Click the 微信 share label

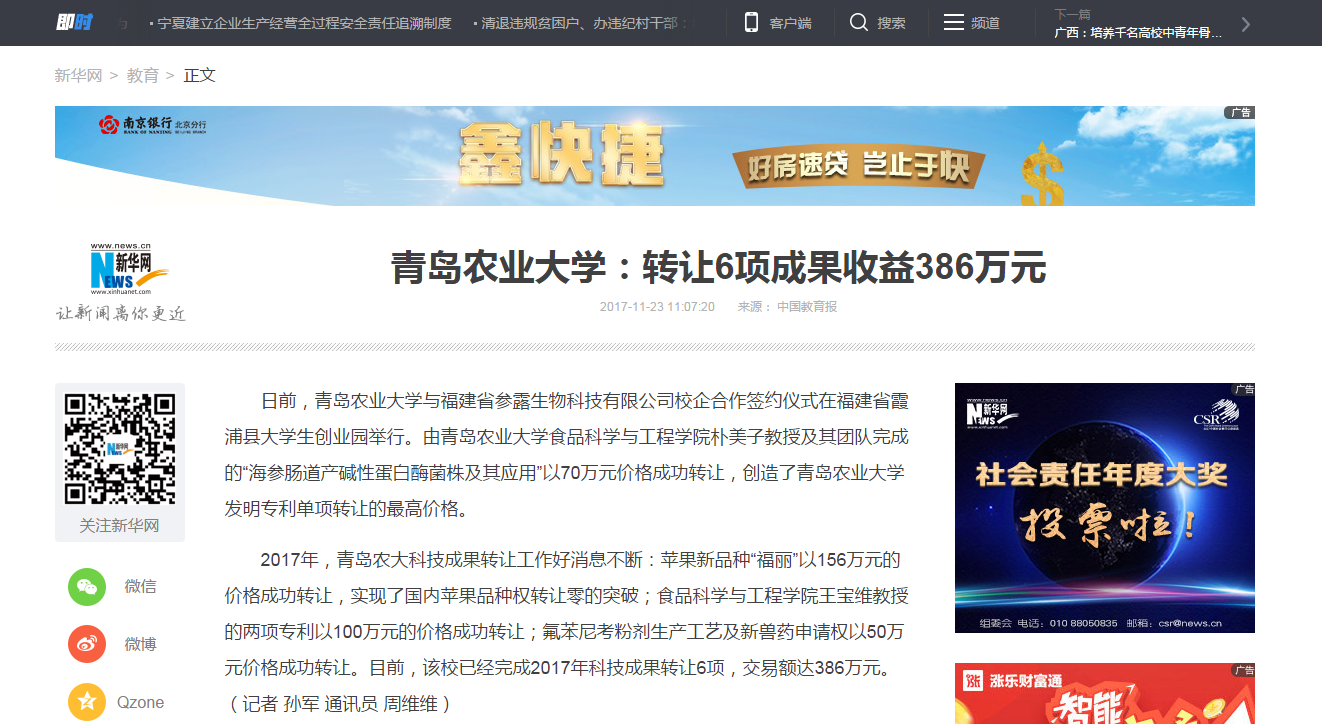tap(140, 586)
